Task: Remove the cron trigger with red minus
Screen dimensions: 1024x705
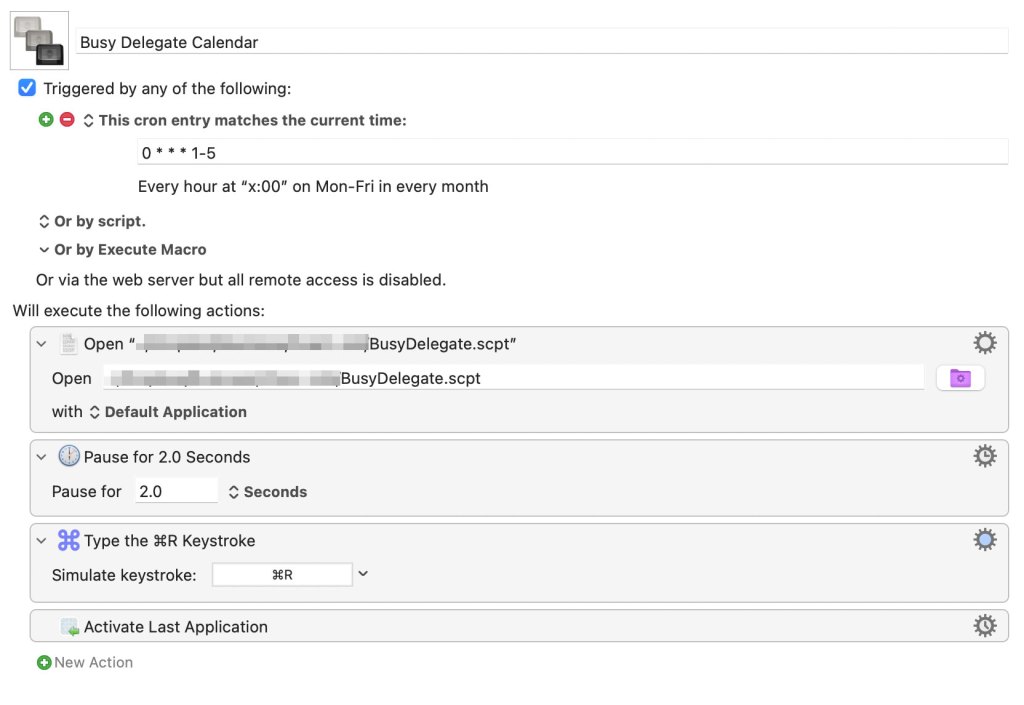Action: (67, 120)
